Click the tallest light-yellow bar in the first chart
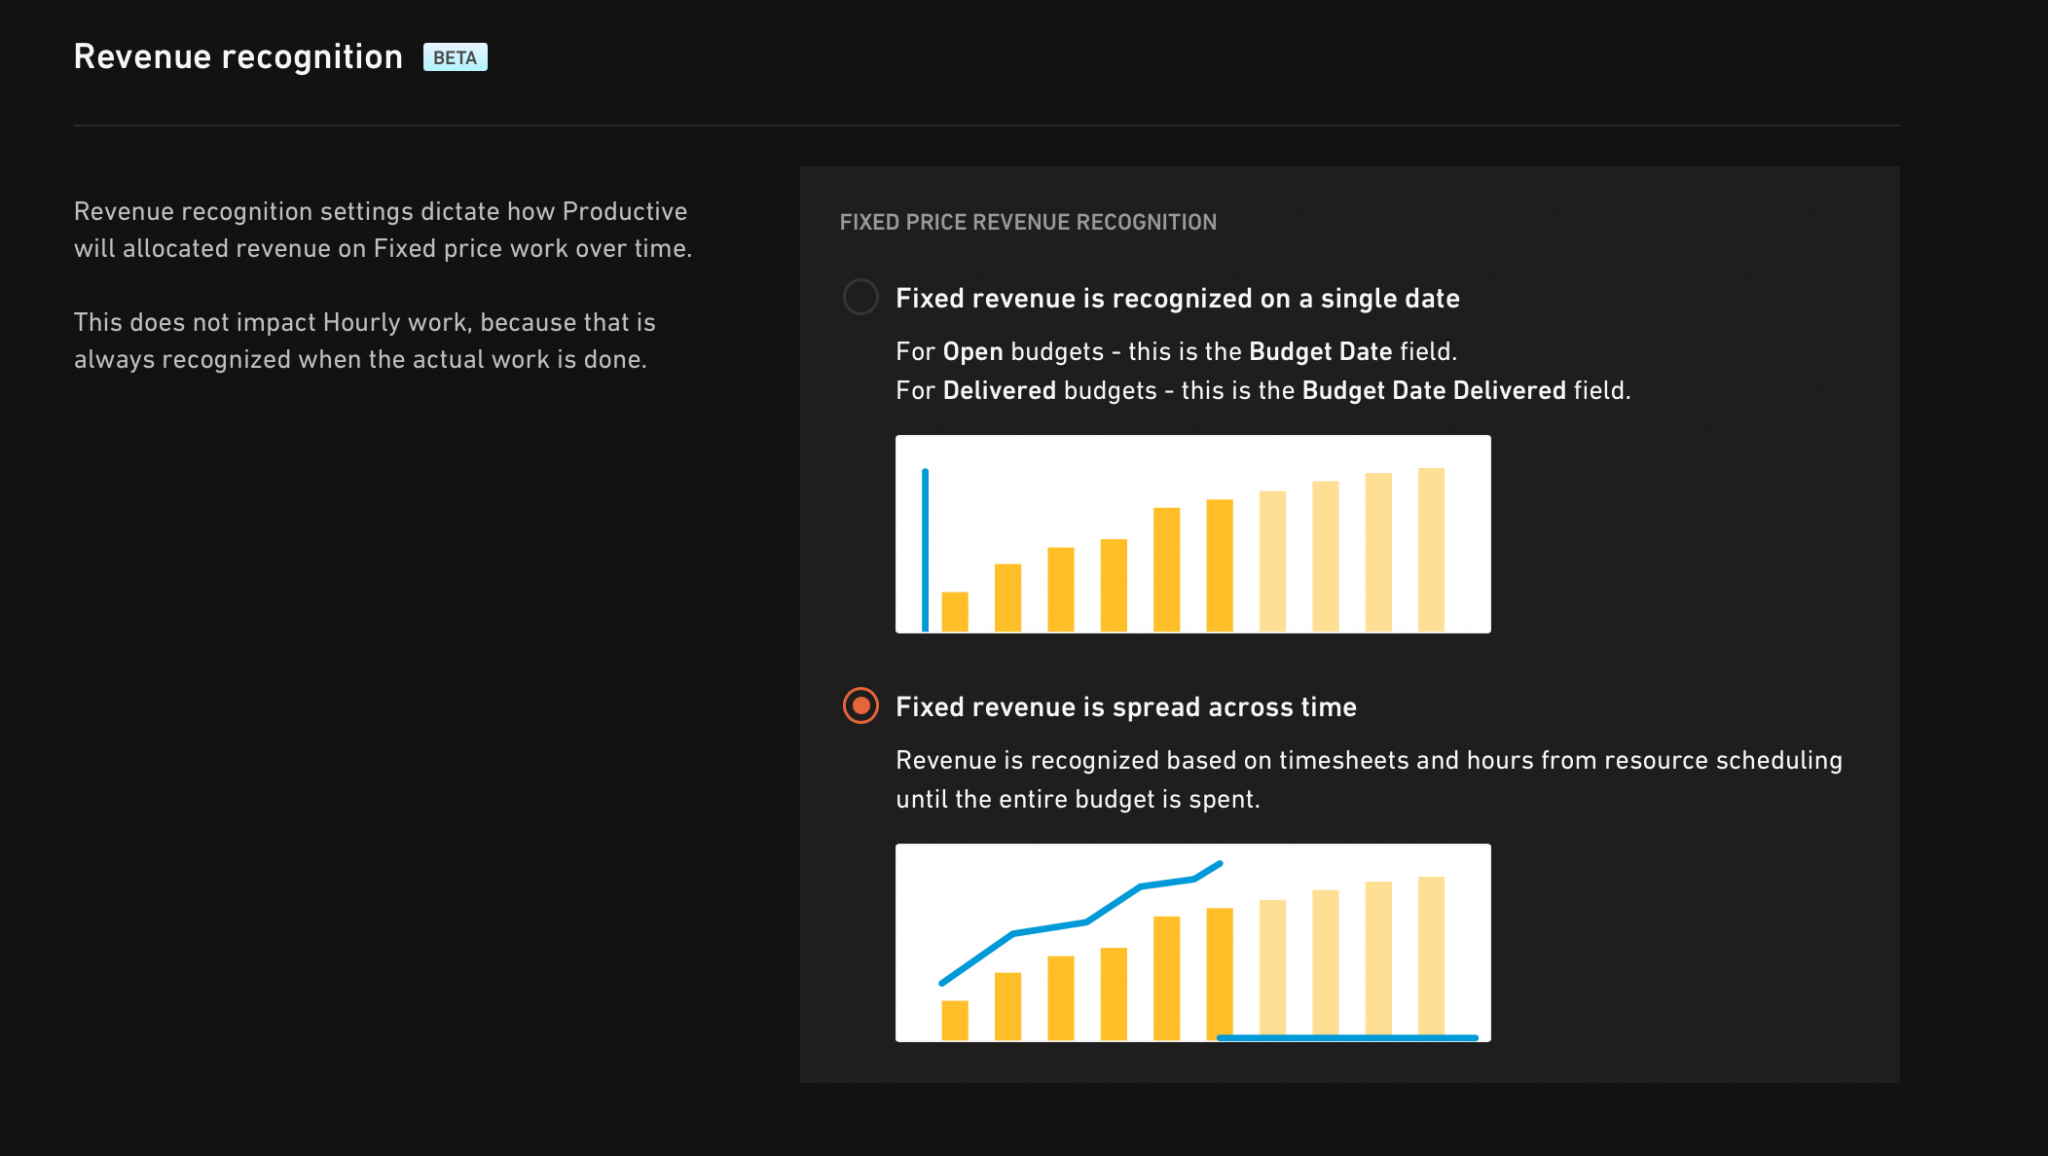This screenshot has width=2048, height=1156. (x=1431, y=549)
